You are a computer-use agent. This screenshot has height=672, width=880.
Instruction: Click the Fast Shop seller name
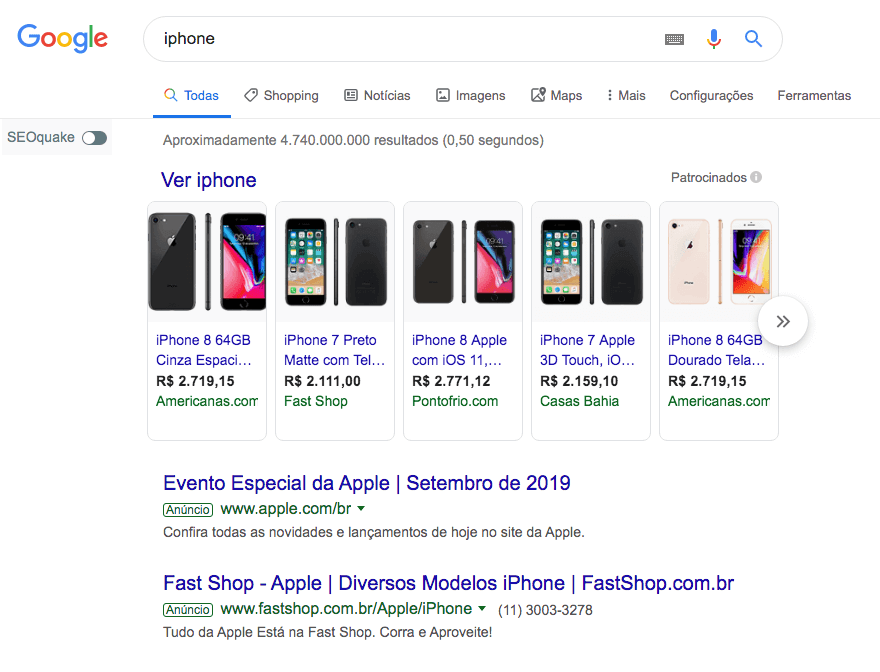(x=315, y=401)
